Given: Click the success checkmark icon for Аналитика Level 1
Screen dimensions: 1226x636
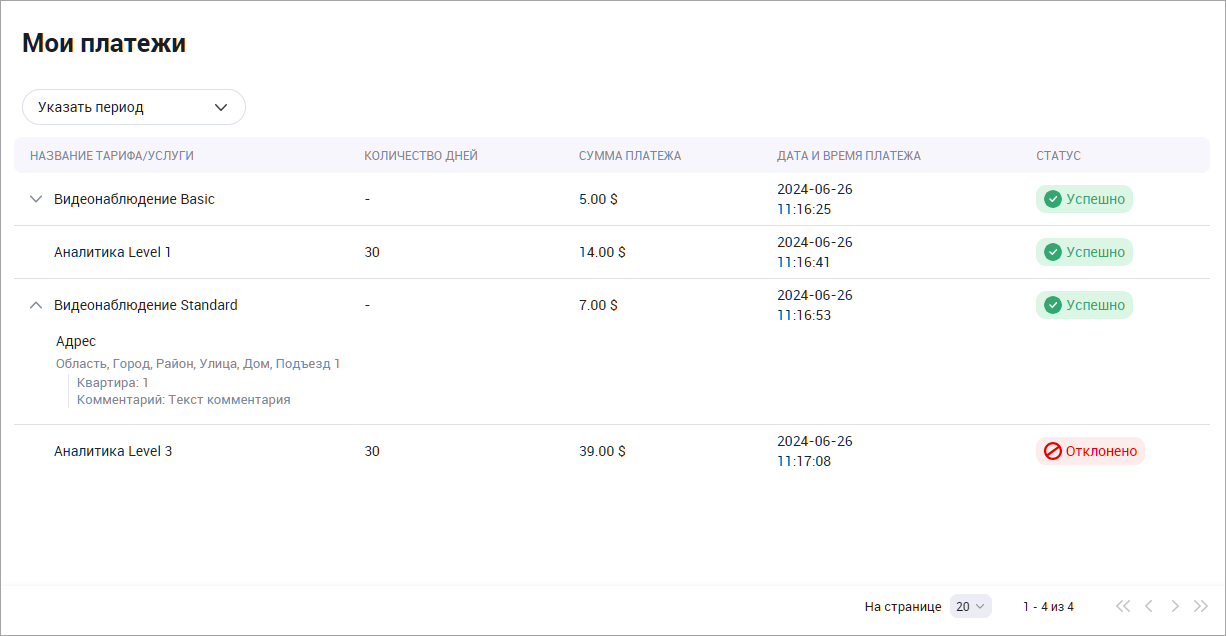Looking at the screenshot, I should pos(1052,252).
